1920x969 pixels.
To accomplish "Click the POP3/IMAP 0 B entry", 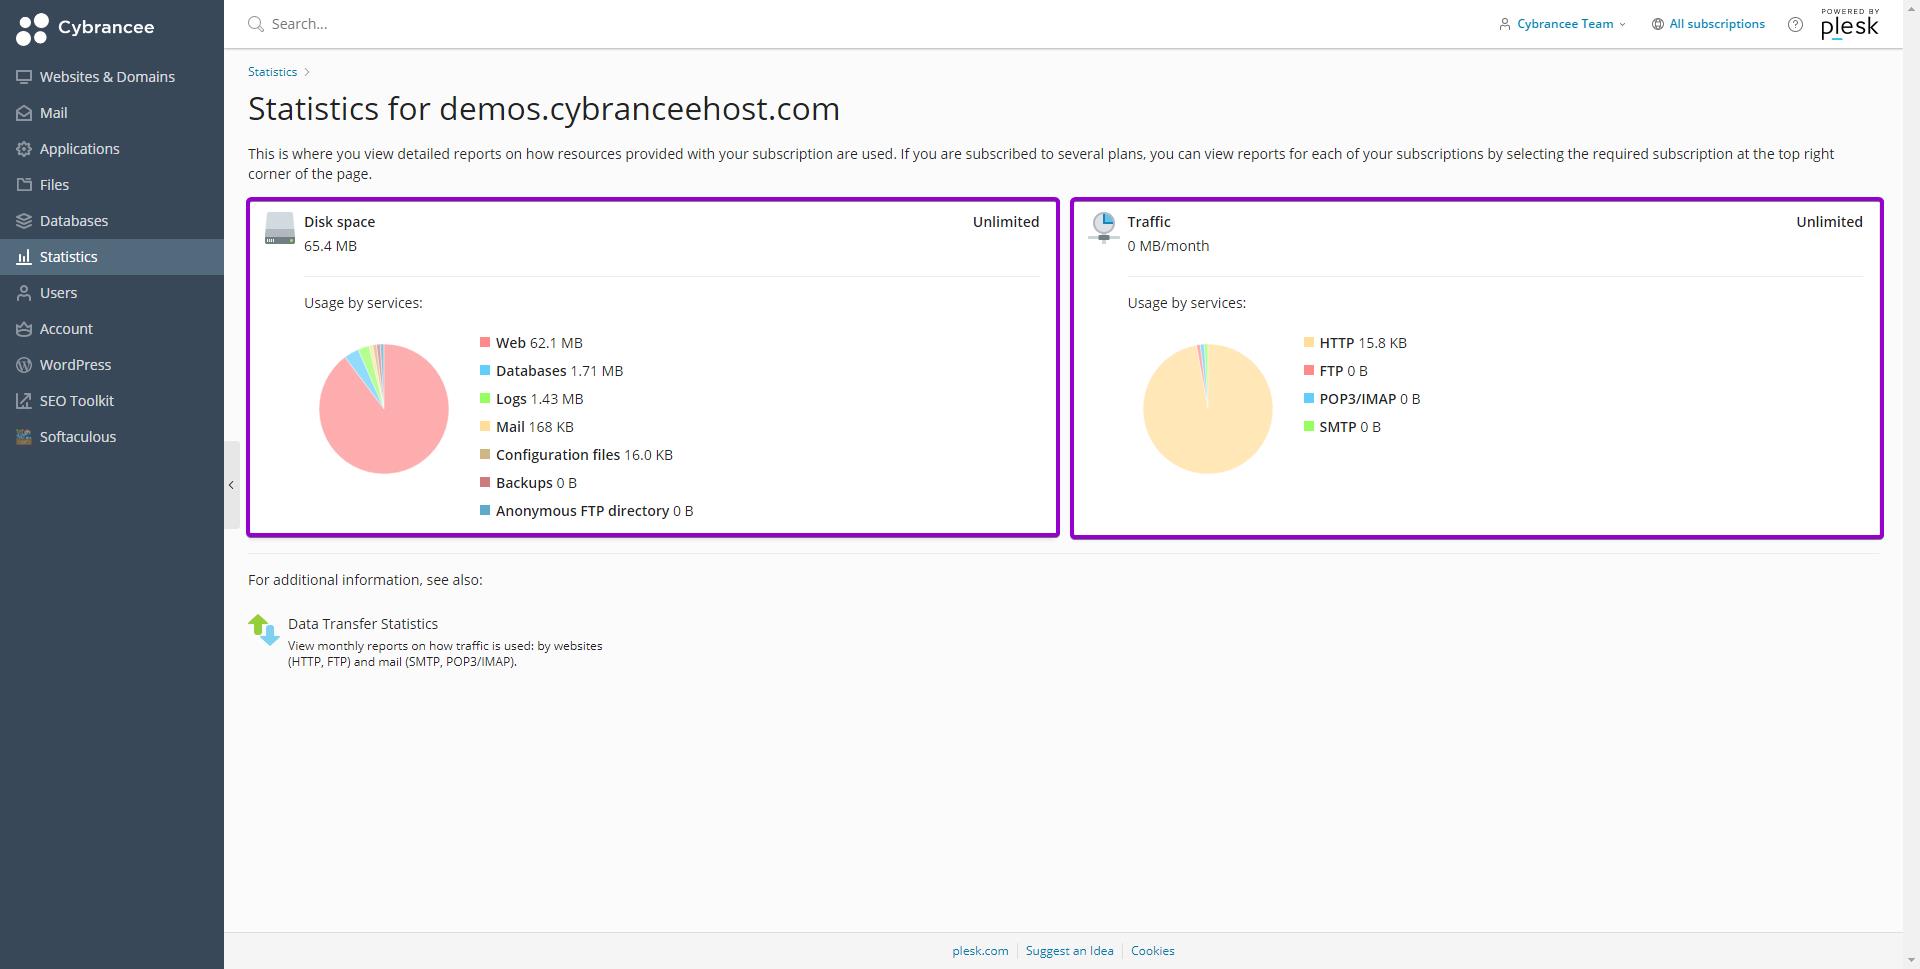I will [1362, 399].
